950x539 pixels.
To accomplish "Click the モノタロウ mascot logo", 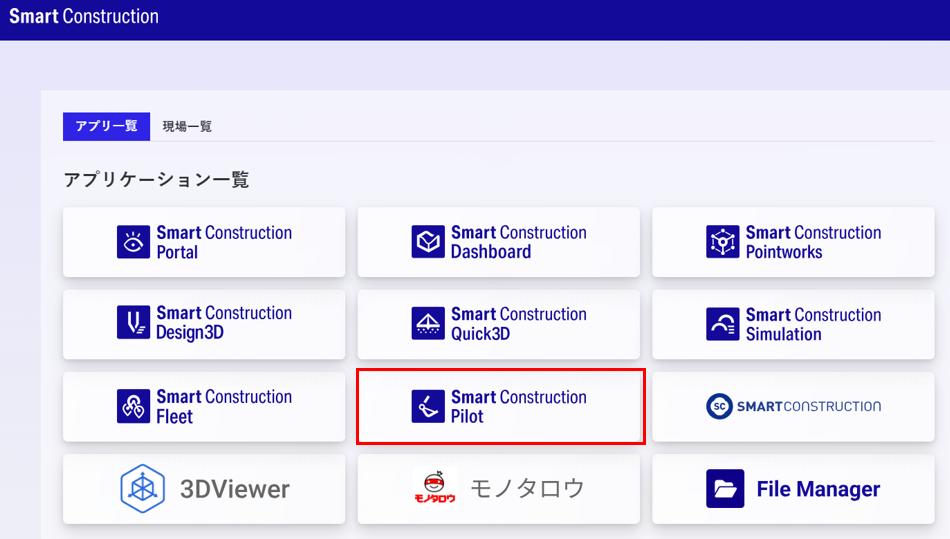I will pyautogui.click(x=434, y=488).
